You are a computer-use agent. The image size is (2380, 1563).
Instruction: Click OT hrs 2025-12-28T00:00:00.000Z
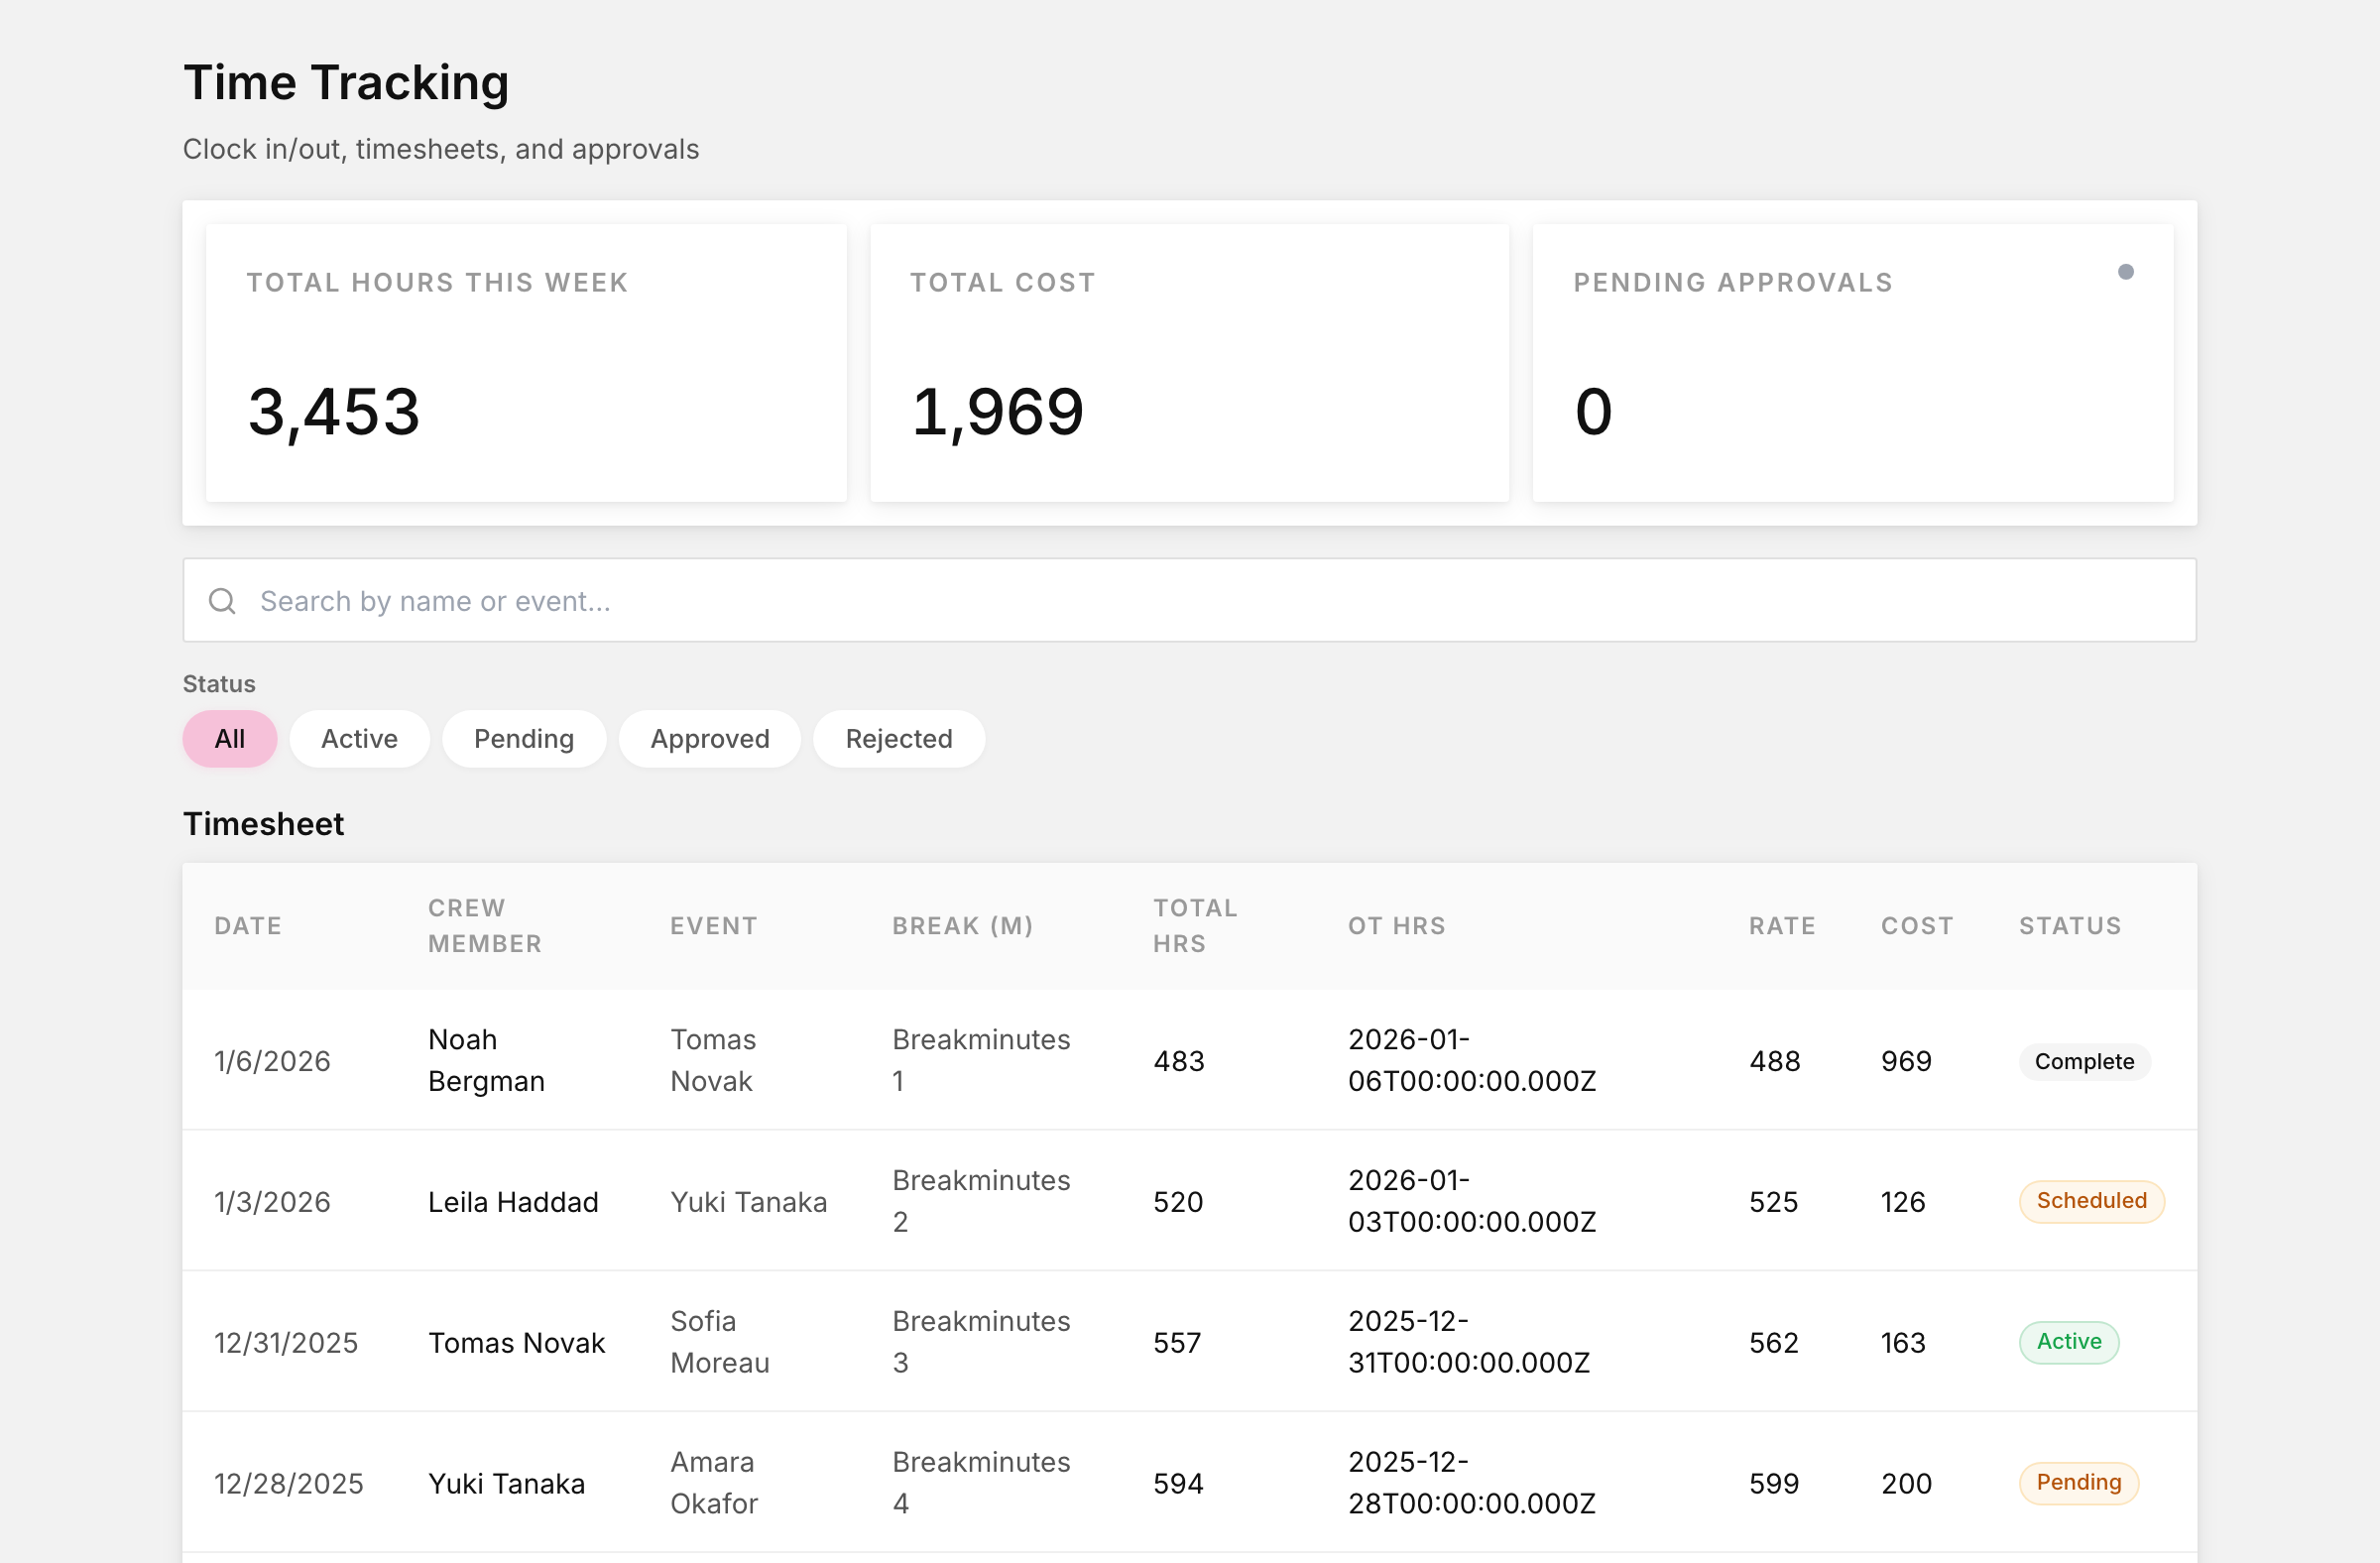pos(1472,1484)
